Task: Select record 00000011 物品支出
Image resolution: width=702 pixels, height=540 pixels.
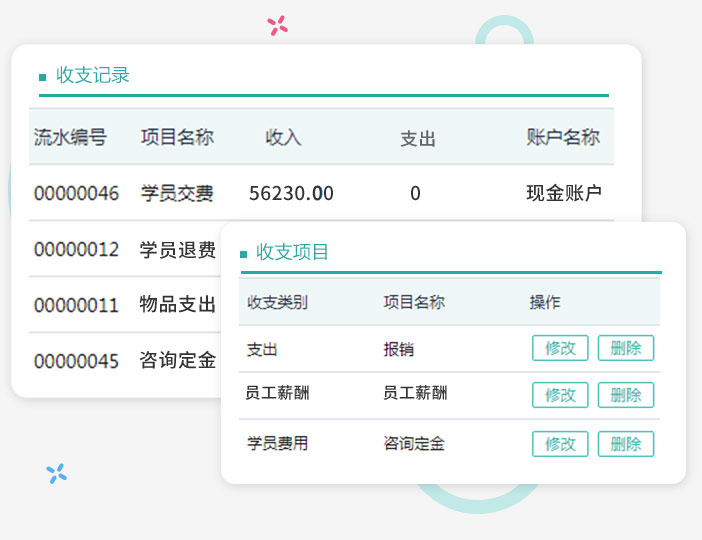Action: tap(125, 305)
